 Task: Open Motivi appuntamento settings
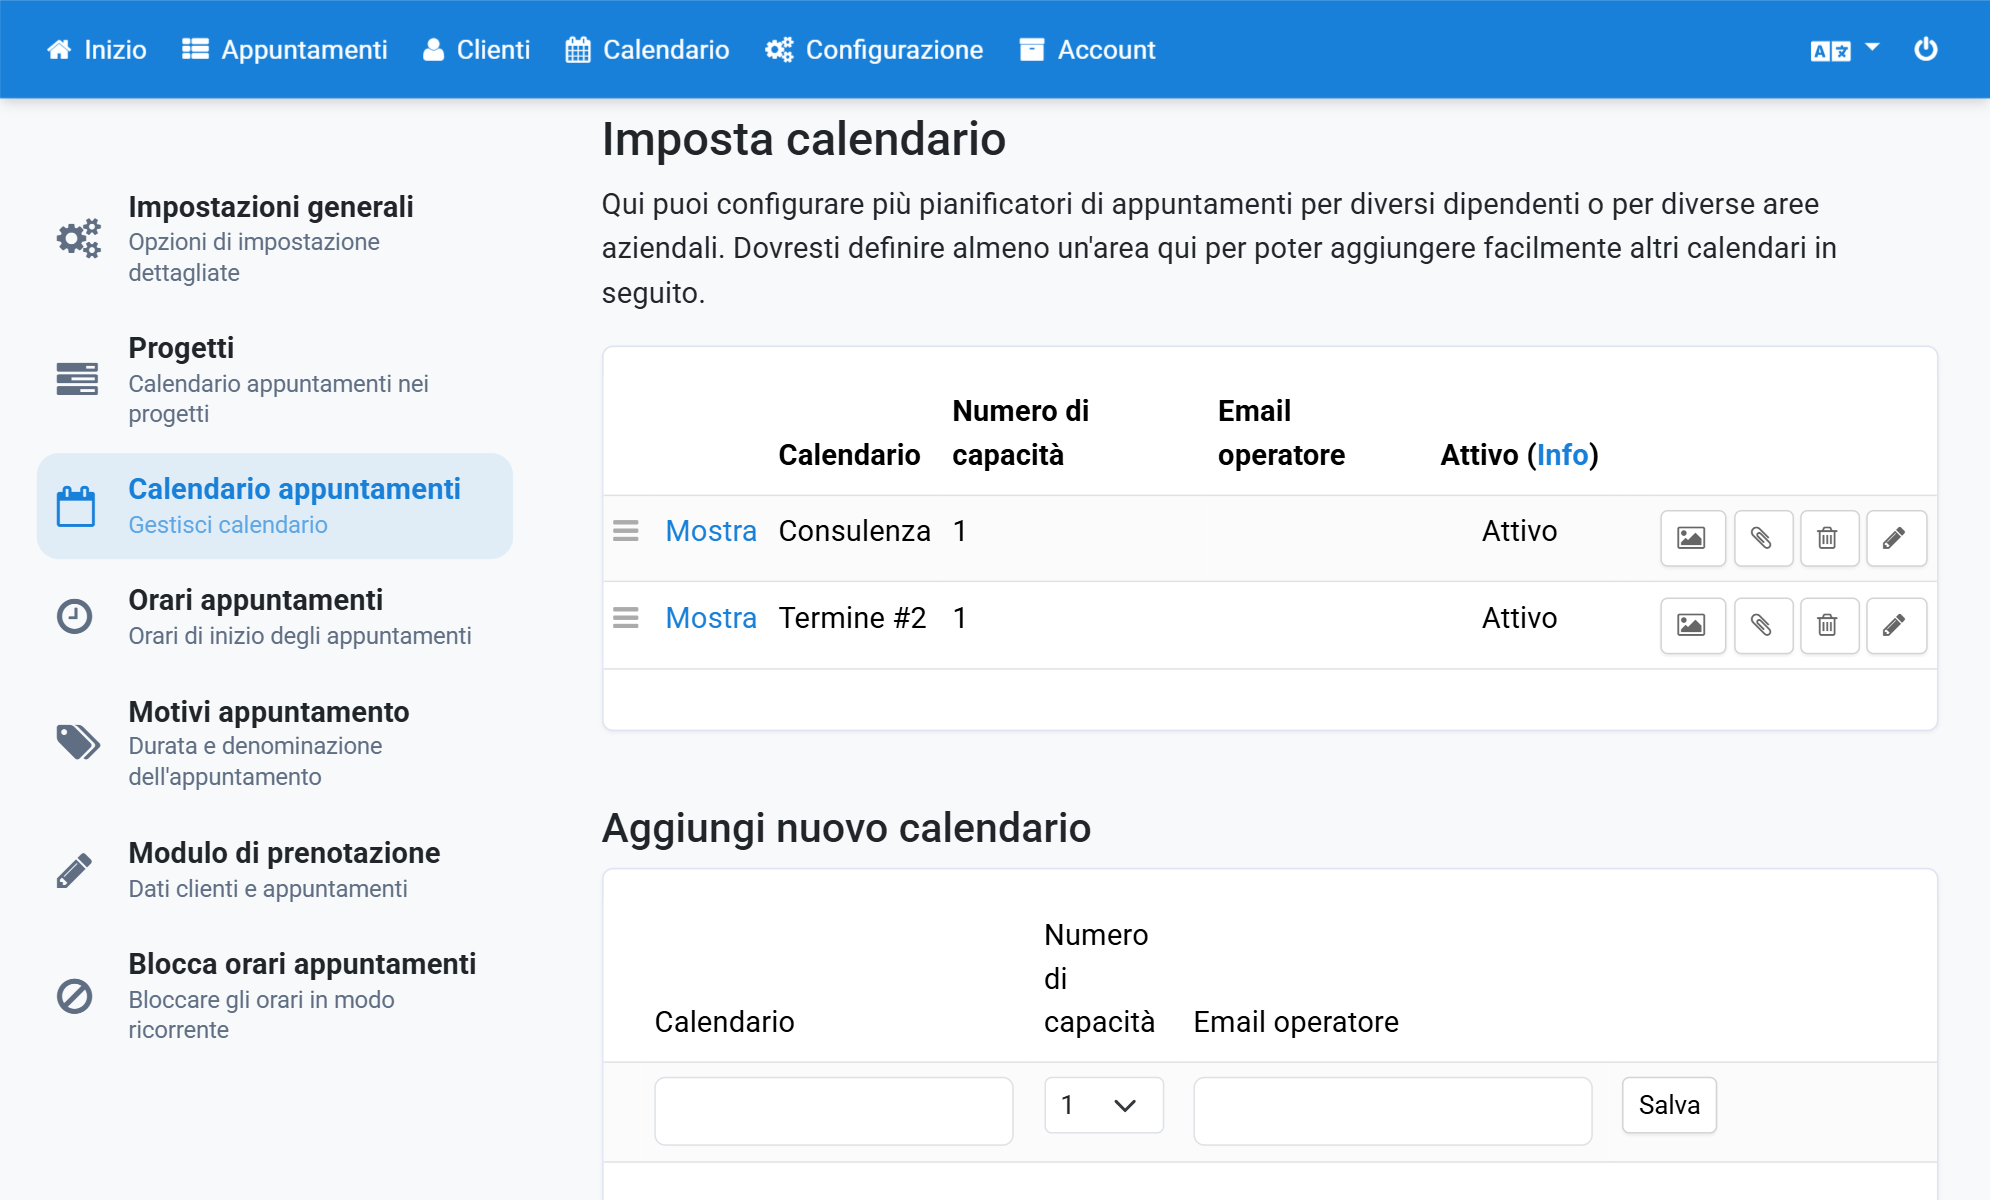tap(275, 743)
